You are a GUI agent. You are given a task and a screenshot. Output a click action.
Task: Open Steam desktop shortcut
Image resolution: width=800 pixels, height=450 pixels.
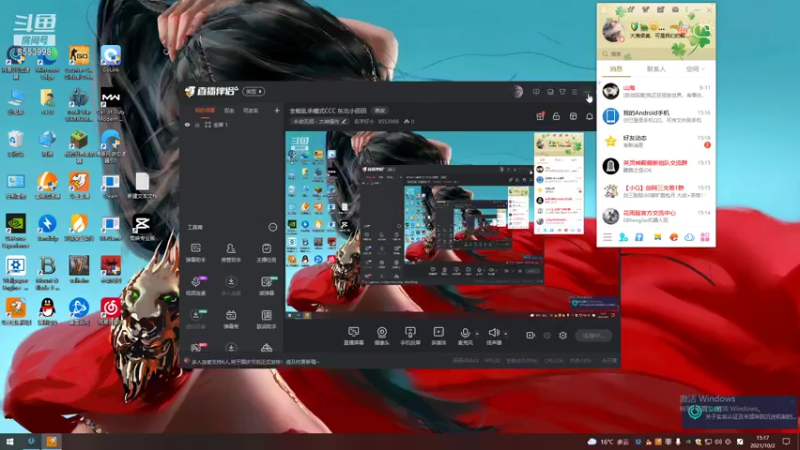coord(110,186)
